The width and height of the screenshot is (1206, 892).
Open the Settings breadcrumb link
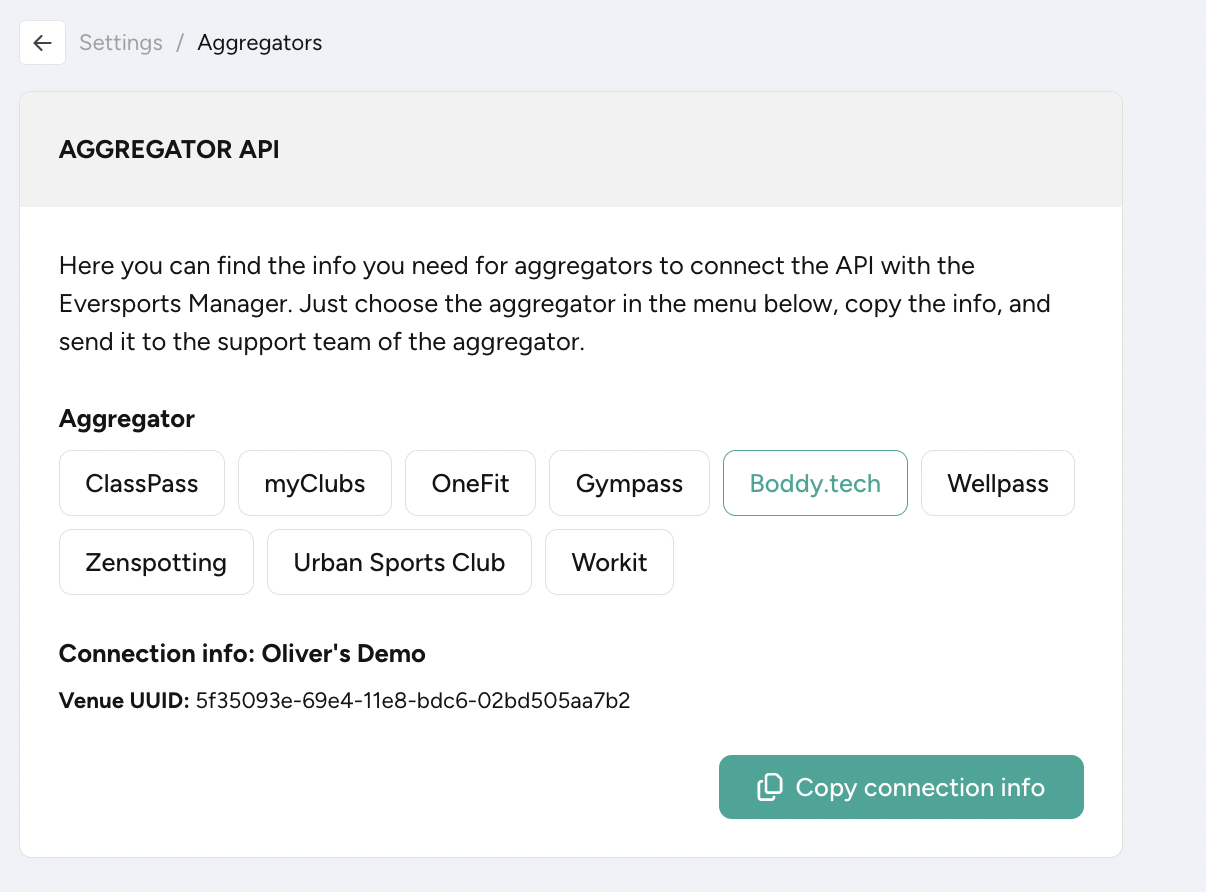pos(121,43)
